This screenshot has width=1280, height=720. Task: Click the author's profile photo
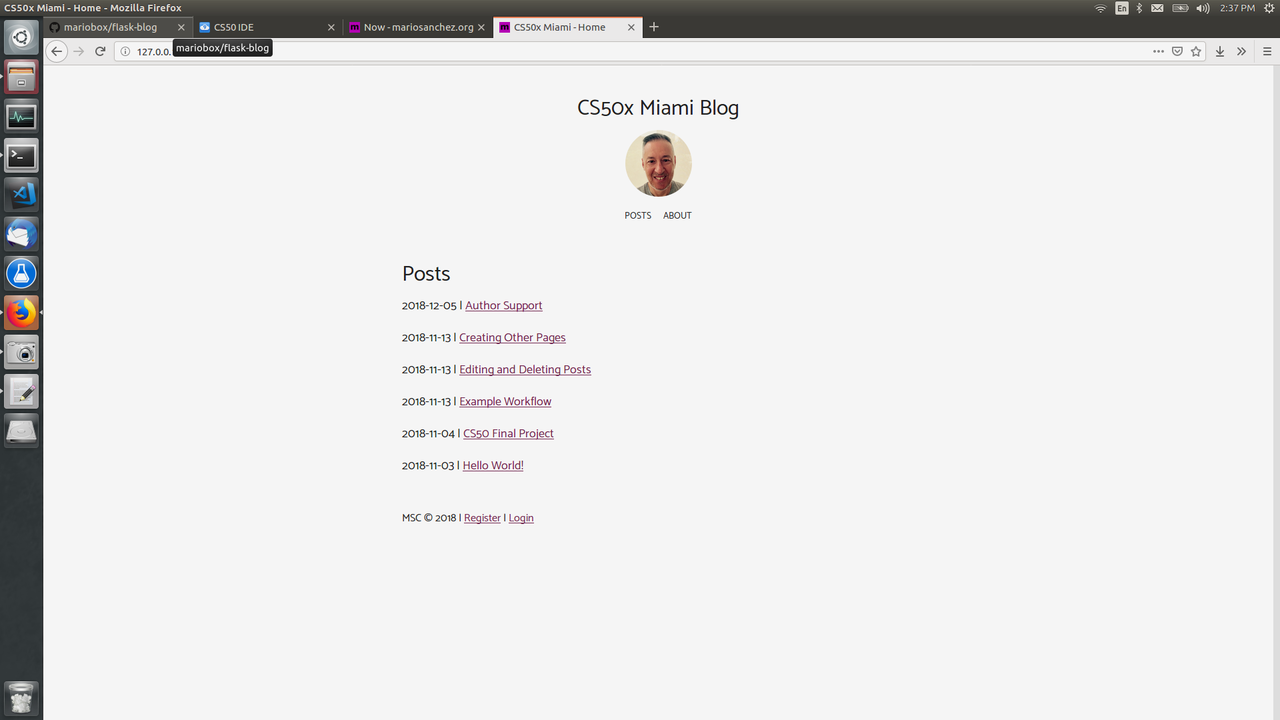point(658,164)
